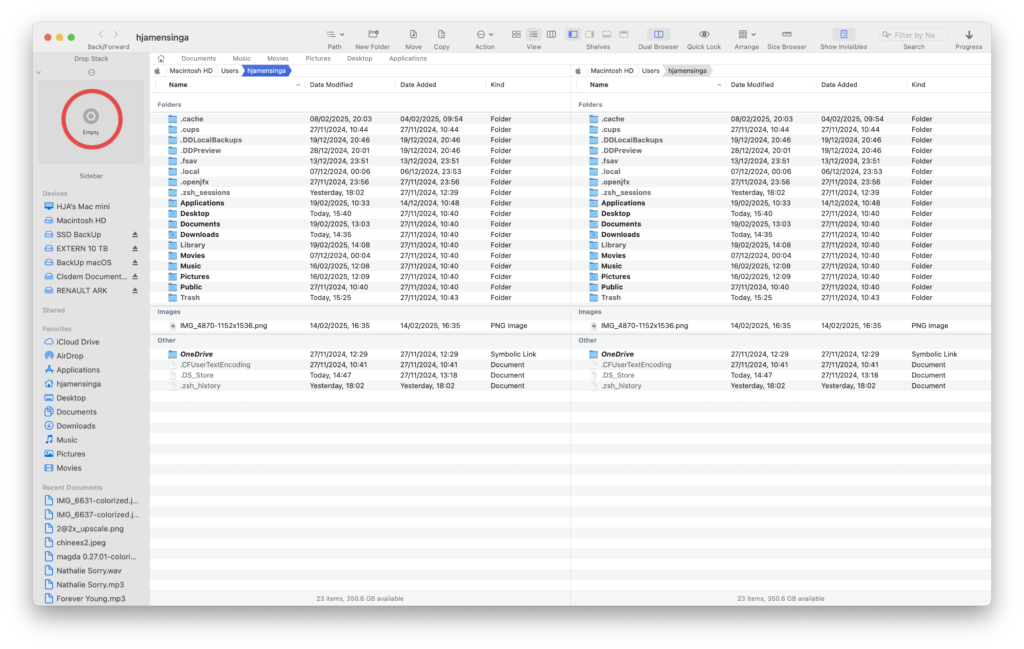Click Macintosh HD in right pane path bar
Screen dimensions: 1024x649
[612, 71]
